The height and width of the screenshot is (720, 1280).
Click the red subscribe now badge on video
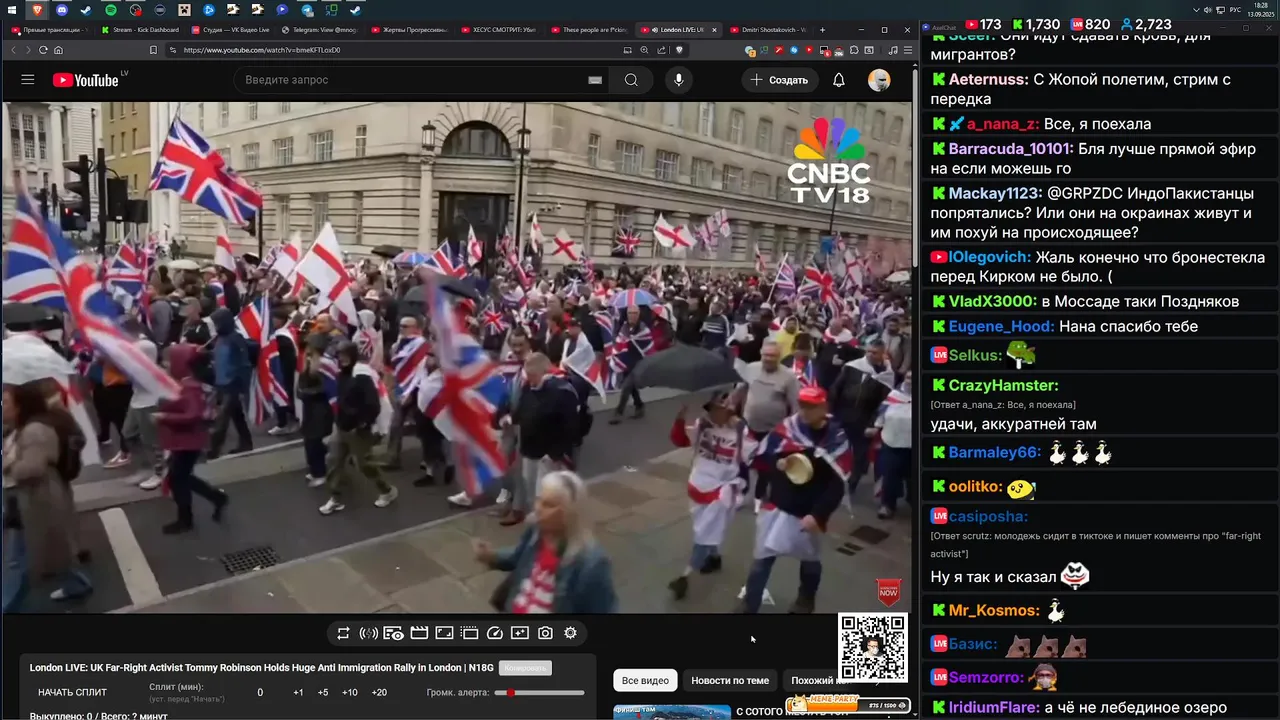[x=888, y=592]
